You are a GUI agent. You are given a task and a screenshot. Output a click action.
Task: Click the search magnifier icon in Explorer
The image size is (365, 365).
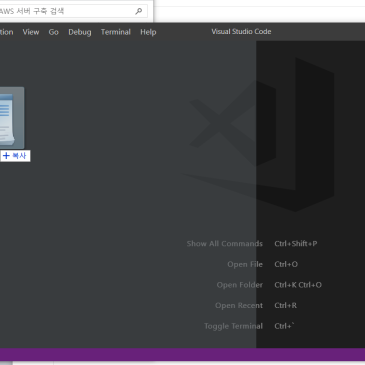(x=139, y=11)
